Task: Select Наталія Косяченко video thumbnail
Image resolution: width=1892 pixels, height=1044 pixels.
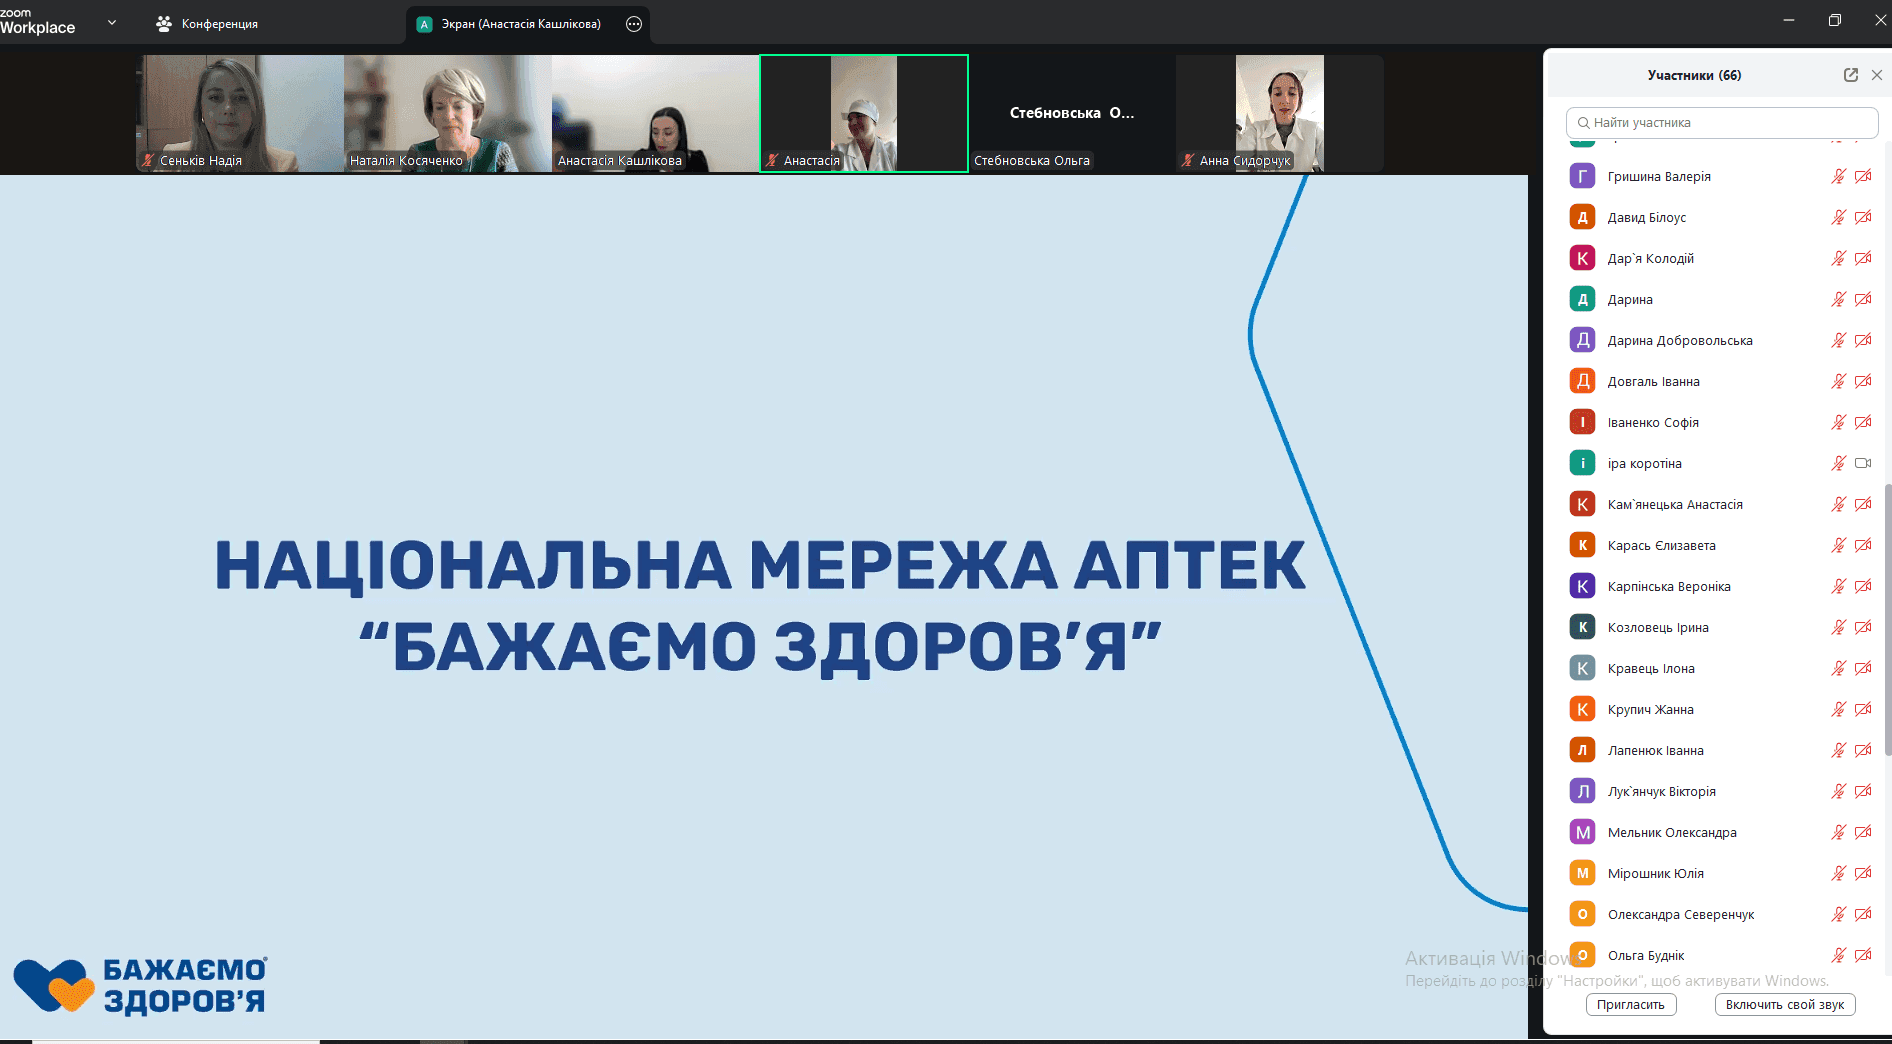Action: click(448, 113)
